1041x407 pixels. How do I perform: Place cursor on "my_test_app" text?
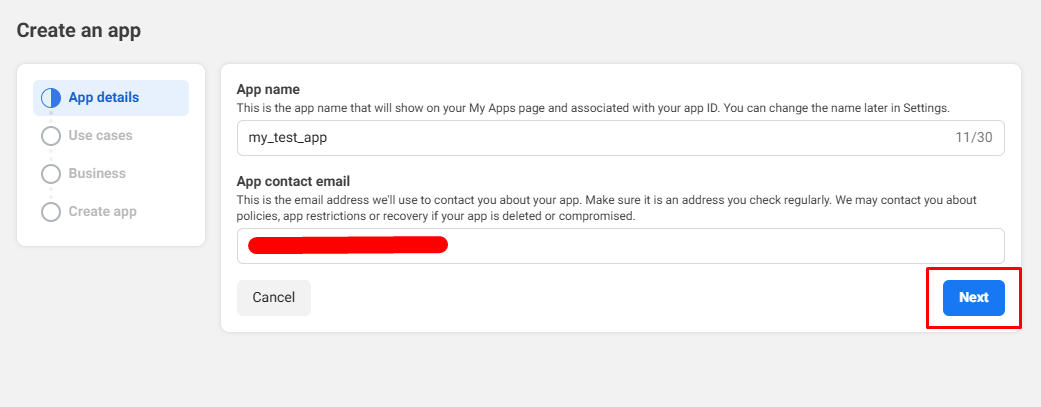pos(288,138)
